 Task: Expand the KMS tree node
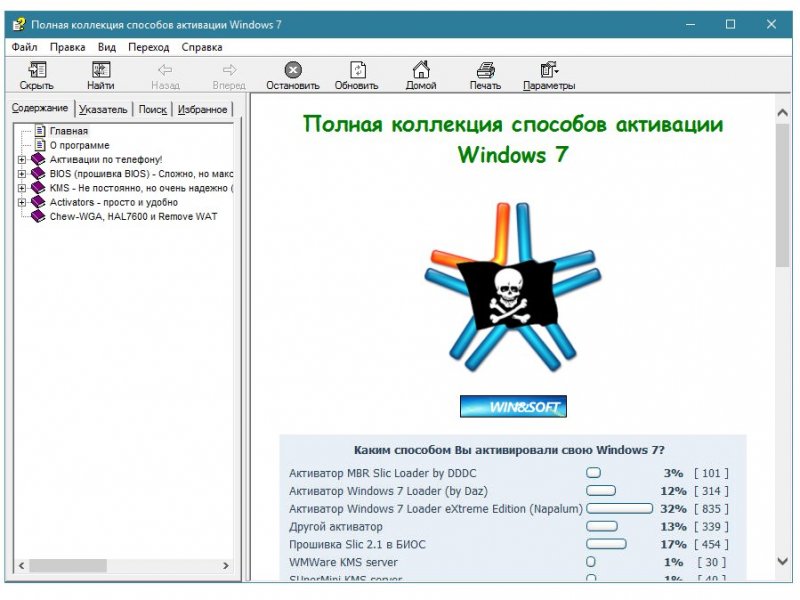[x=21, y=188]
